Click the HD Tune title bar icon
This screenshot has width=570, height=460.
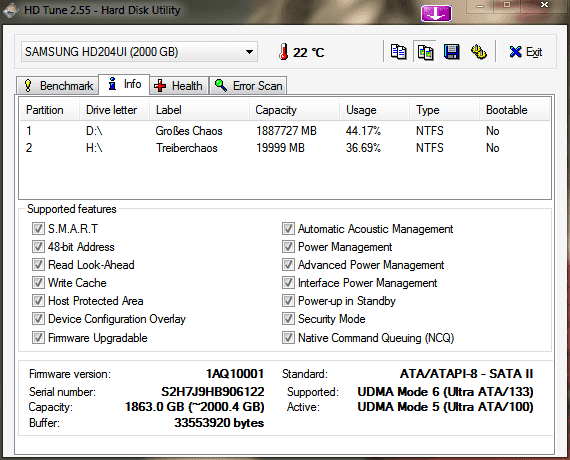[10, 10]
